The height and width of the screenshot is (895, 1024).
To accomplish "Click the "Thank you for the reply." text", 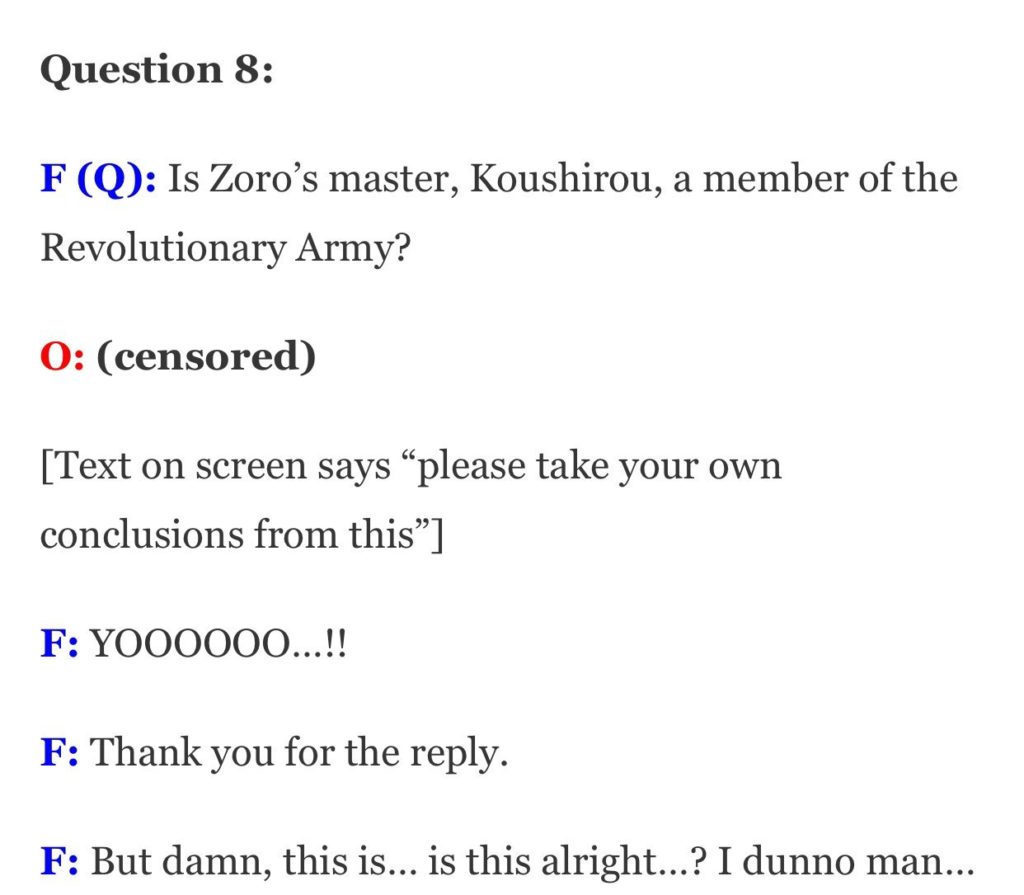I will click(298, 753).
